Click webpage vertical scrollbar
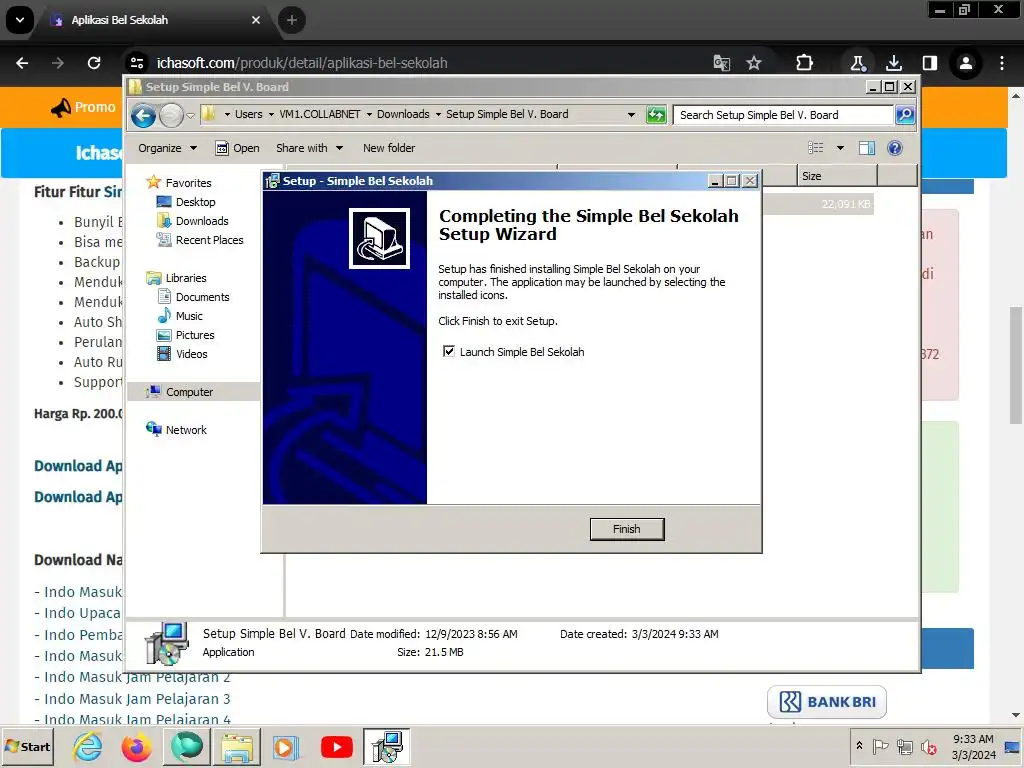 [1016, 365]
